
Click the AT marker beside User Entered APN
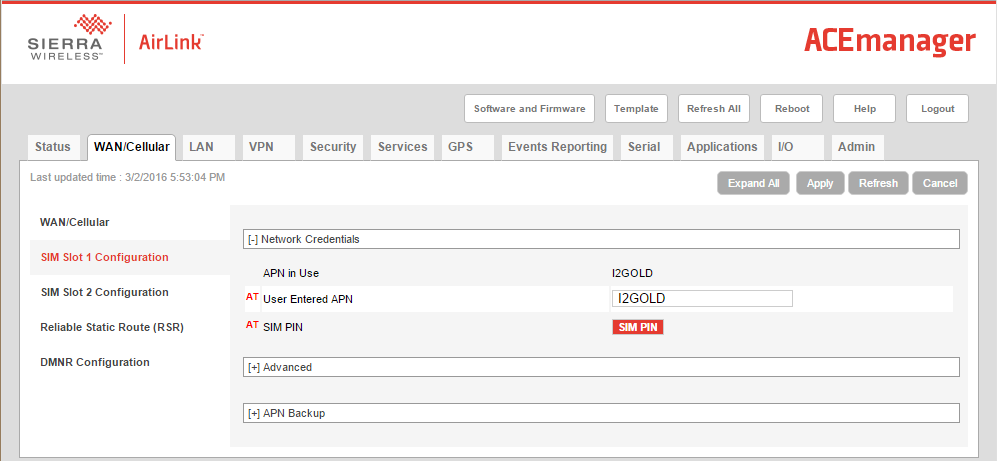click(x=252, y=296)
